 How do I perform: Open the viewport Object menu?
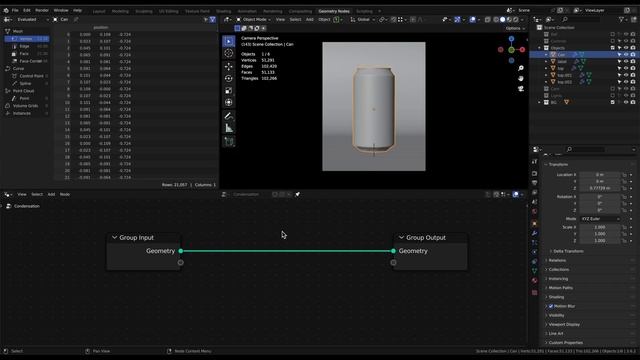[324, 19]
